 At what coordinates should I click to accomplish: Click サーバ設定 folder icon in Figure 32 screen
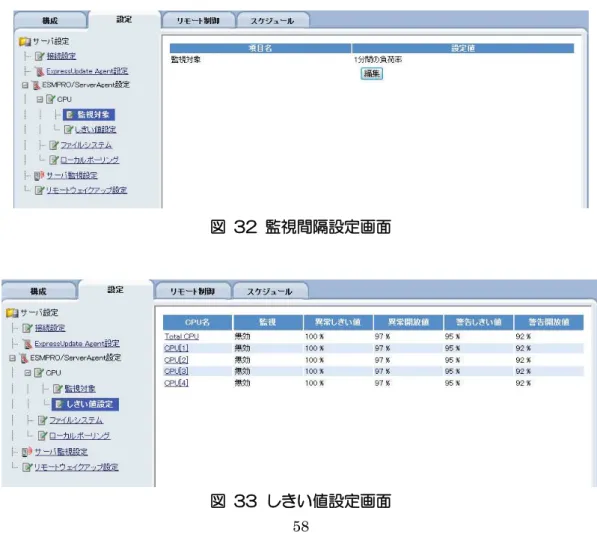[x=24, y=41]
